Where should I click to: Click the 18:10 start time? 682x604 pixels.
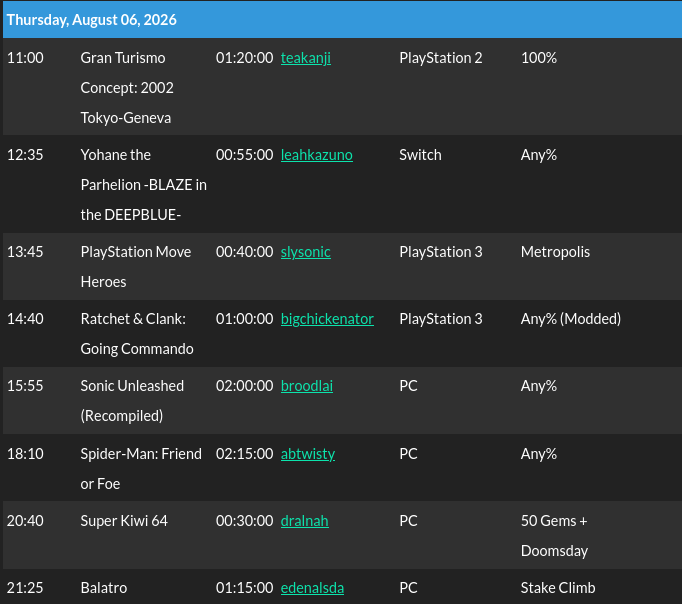click(x=25, y=454)
